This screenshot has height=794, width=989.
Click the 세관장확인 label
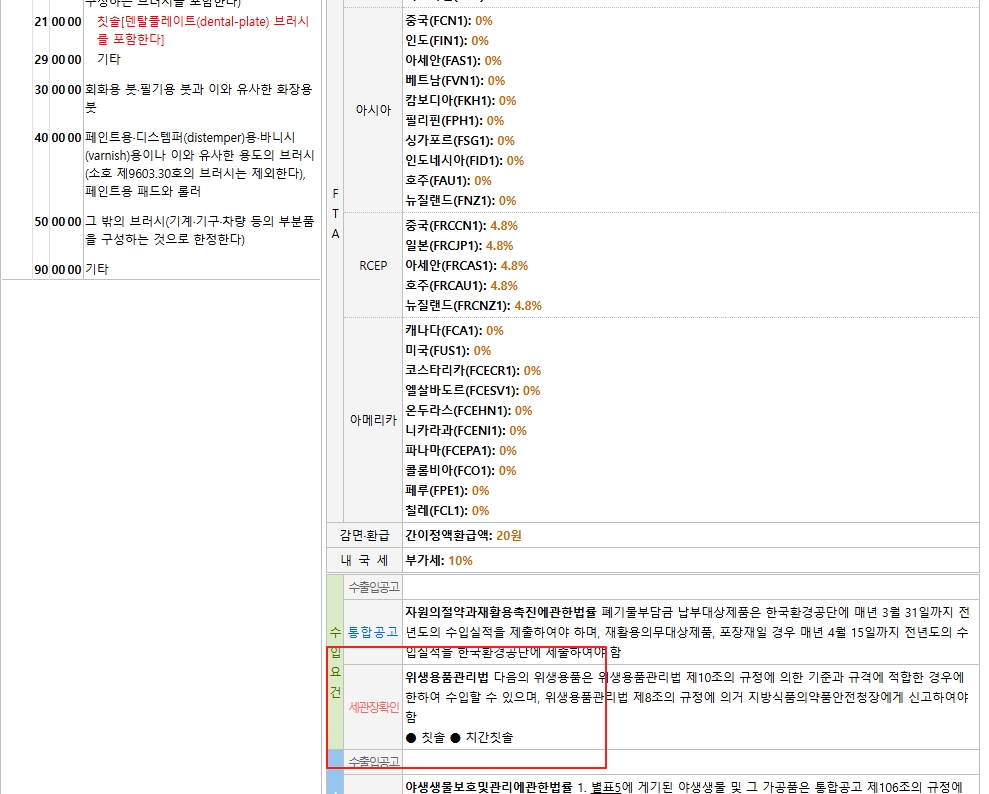tap(373, 707)
